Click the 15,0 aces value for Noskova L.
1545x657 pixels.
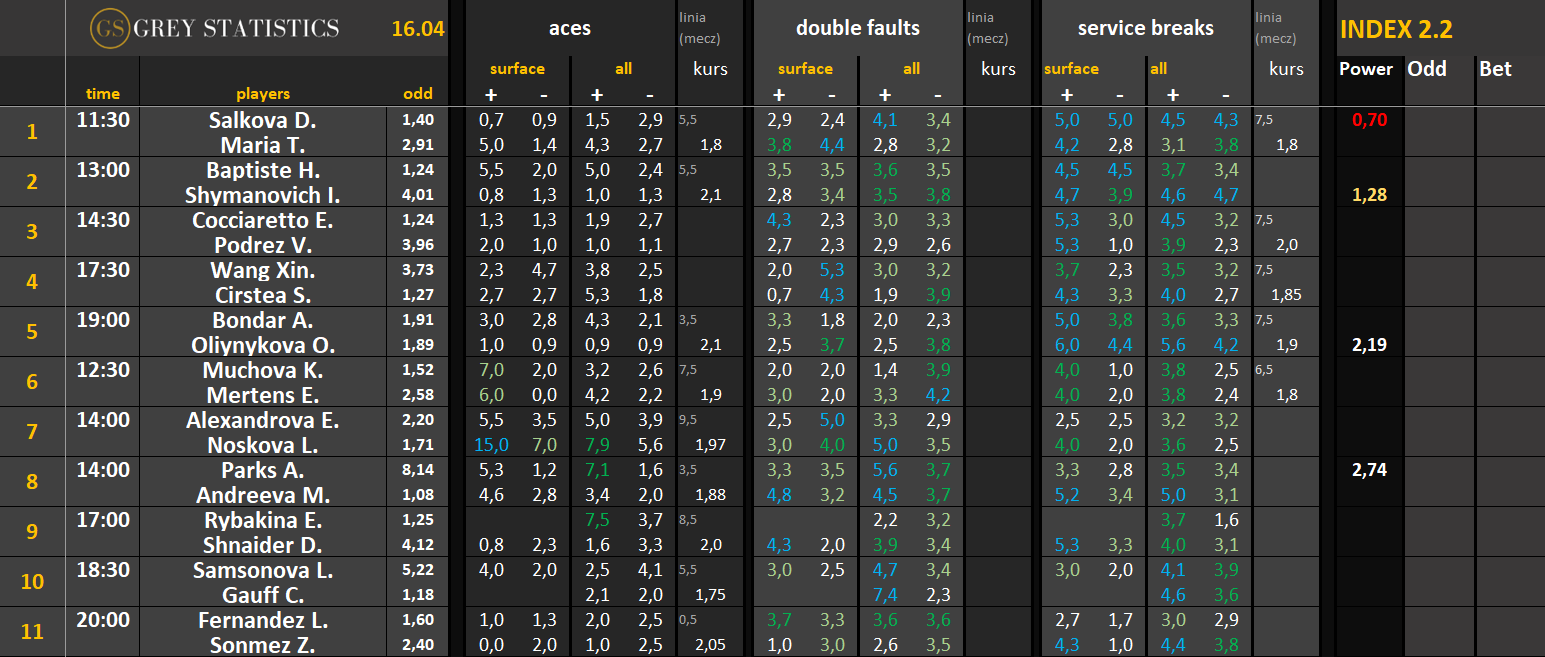(491, 445)
